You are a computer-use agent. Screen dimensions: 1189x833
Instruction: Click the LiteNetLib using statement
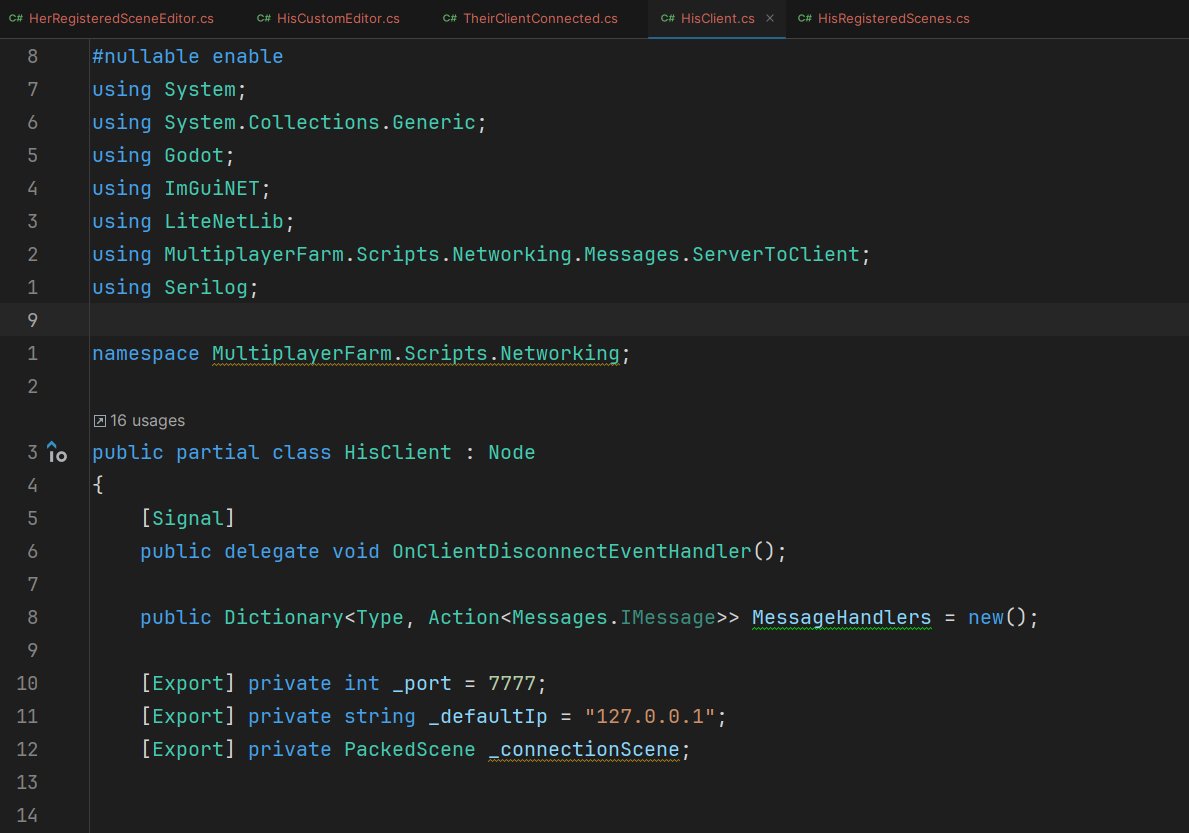pos(193,221)
